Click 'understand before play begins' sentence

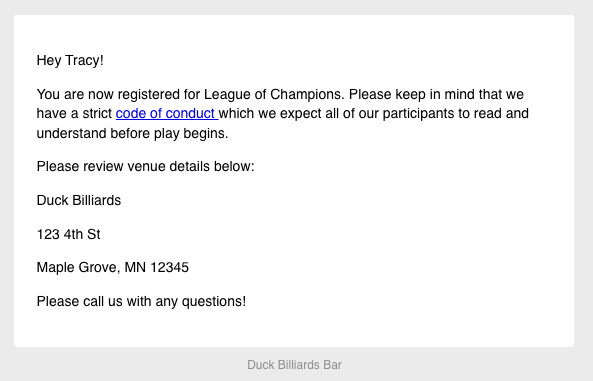click(x=132, y=134)
